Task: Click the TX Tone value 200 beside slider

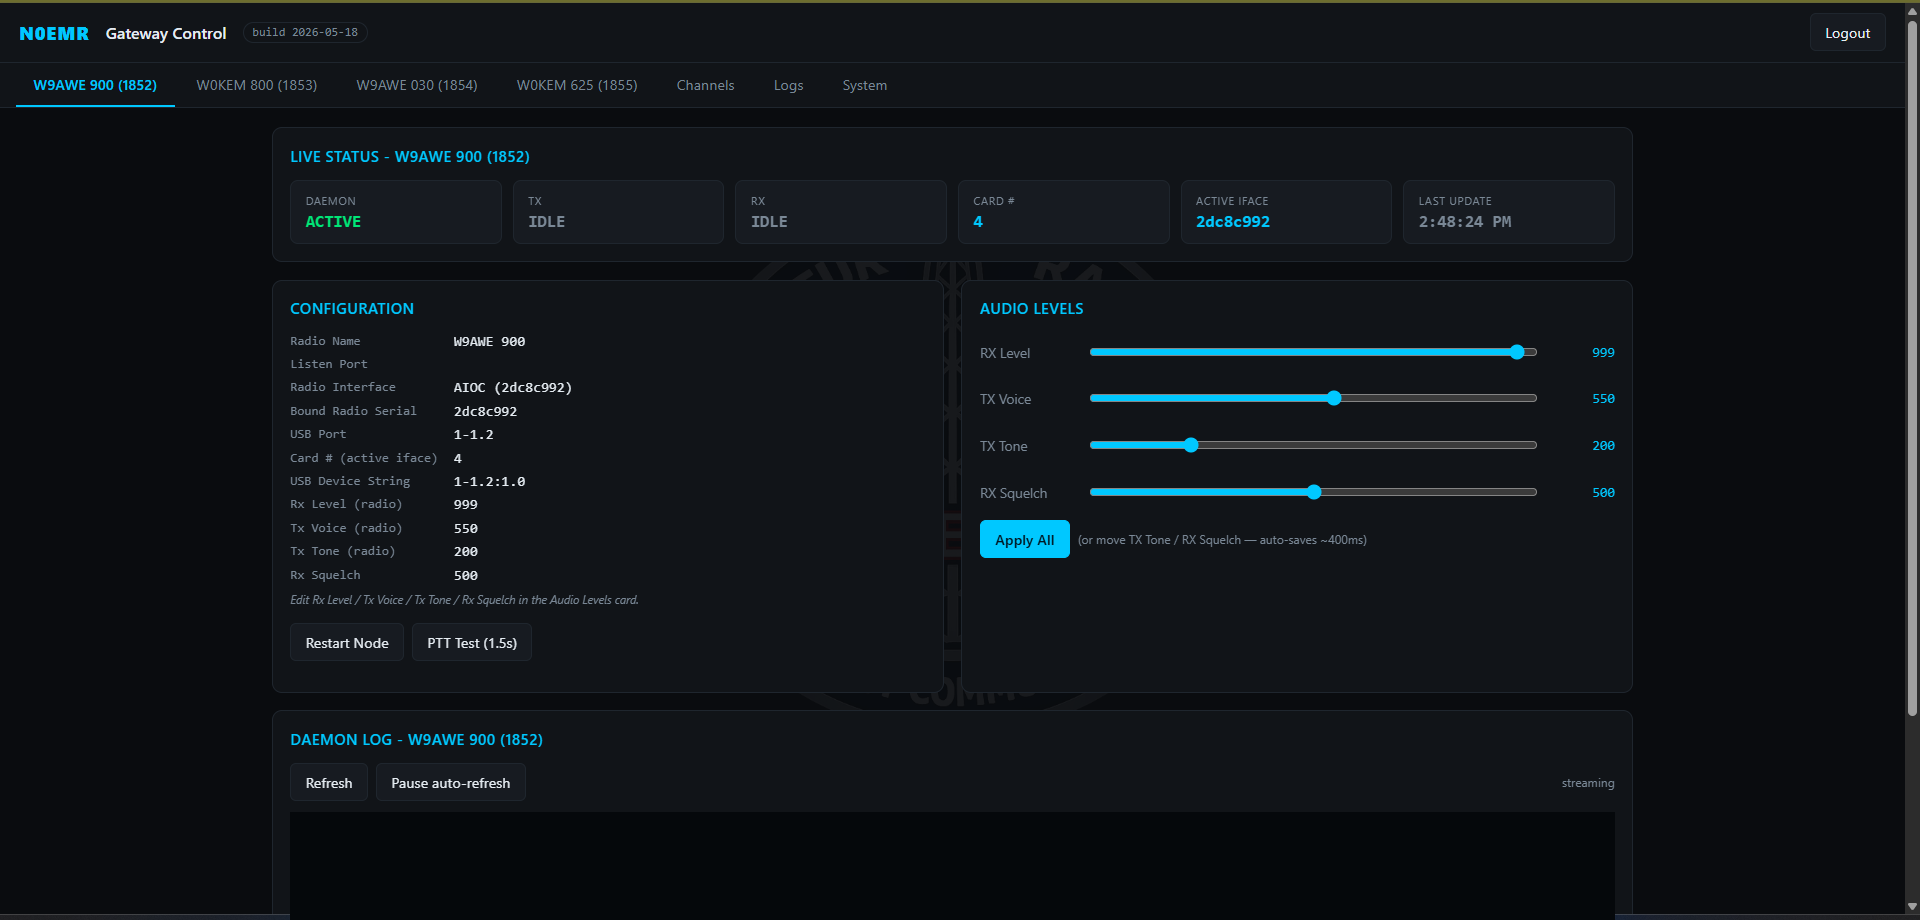Action: [x=1603, y=446]
